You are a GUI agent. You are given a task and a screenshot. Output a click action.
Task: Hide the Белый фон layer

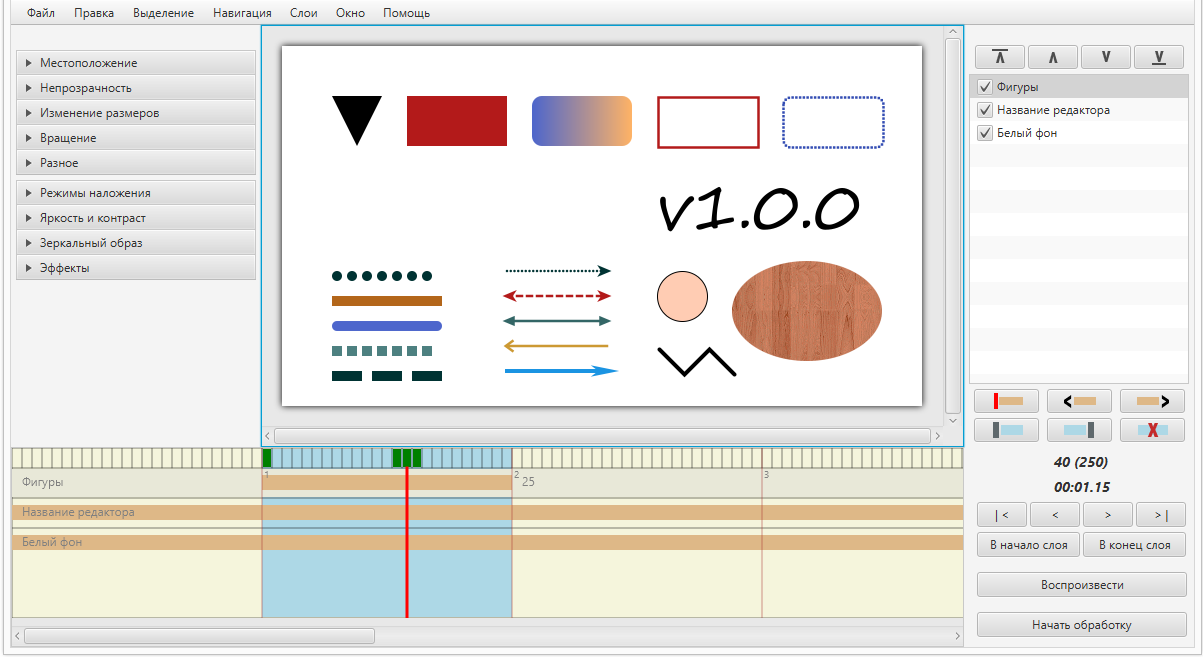click(984, 133)
